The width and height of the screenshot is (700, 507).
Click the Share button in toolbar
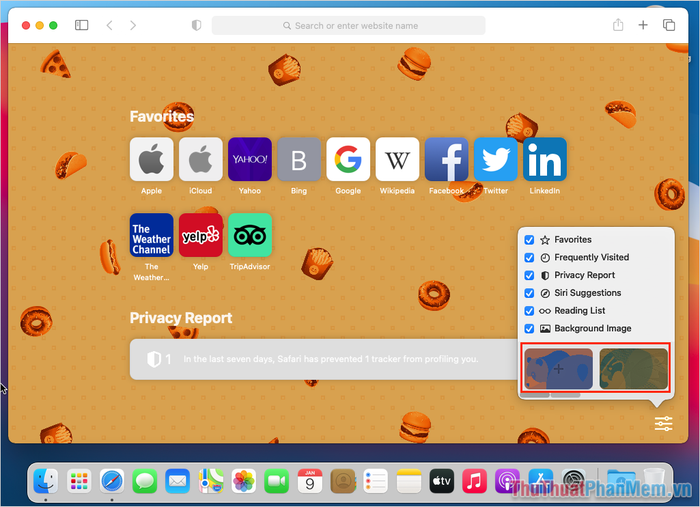pyautogui.click(x=618, y=25)
